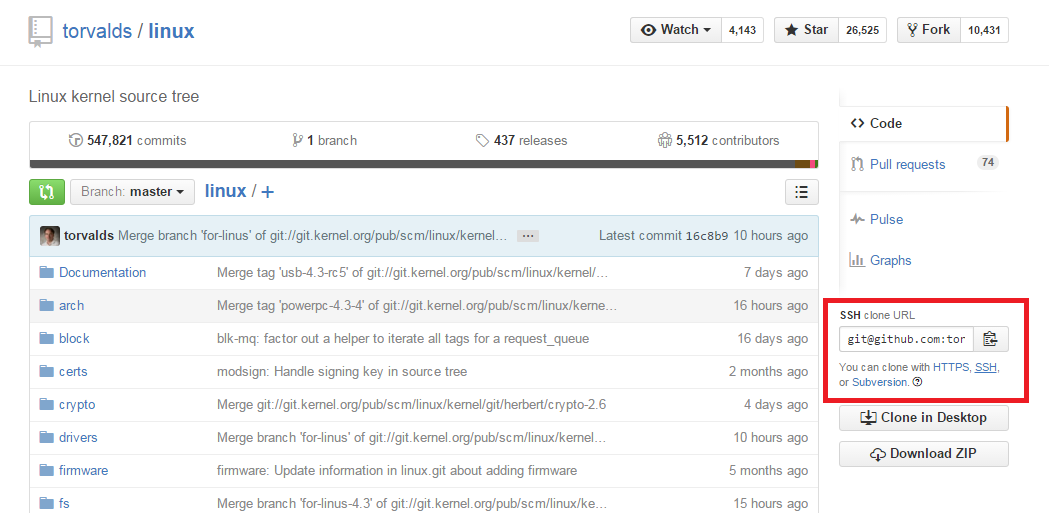Click the green compare and review button
1049x513 pixels.
point(47,192)
